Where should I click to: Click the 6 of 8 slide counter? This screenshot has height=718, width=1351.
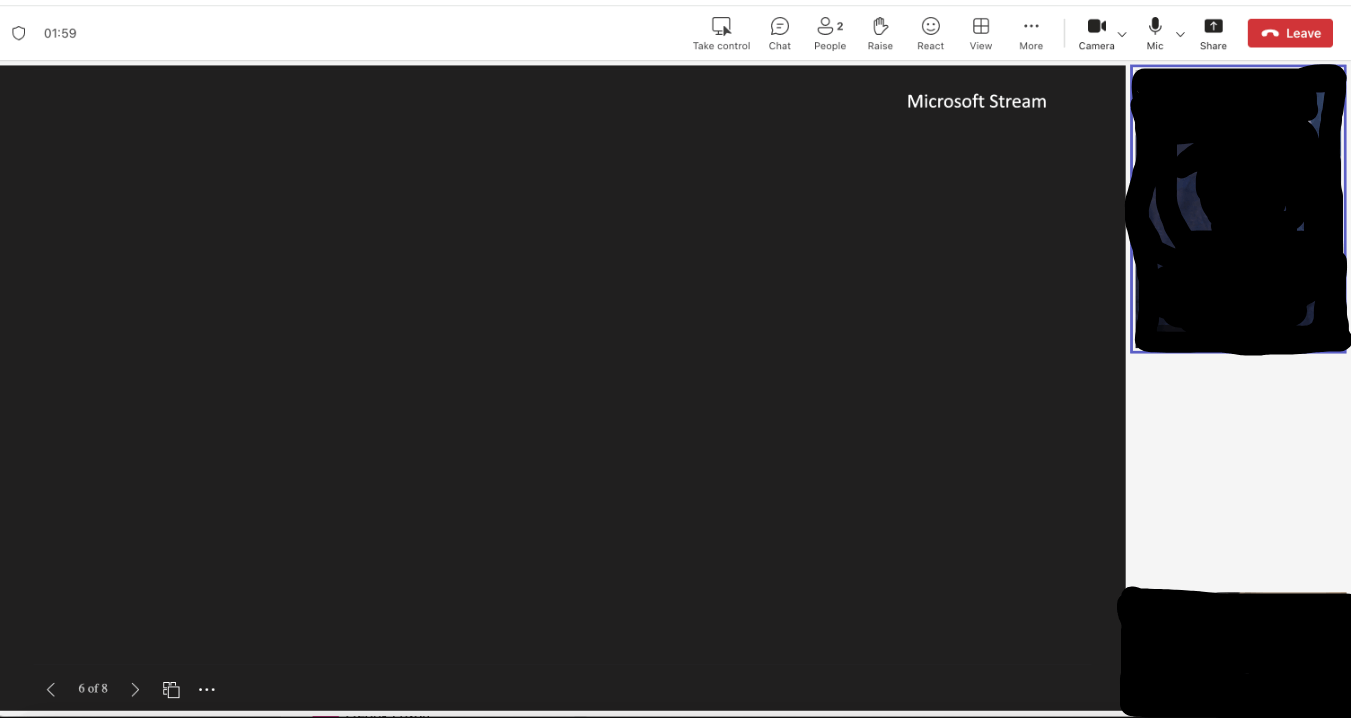[93, 689]
